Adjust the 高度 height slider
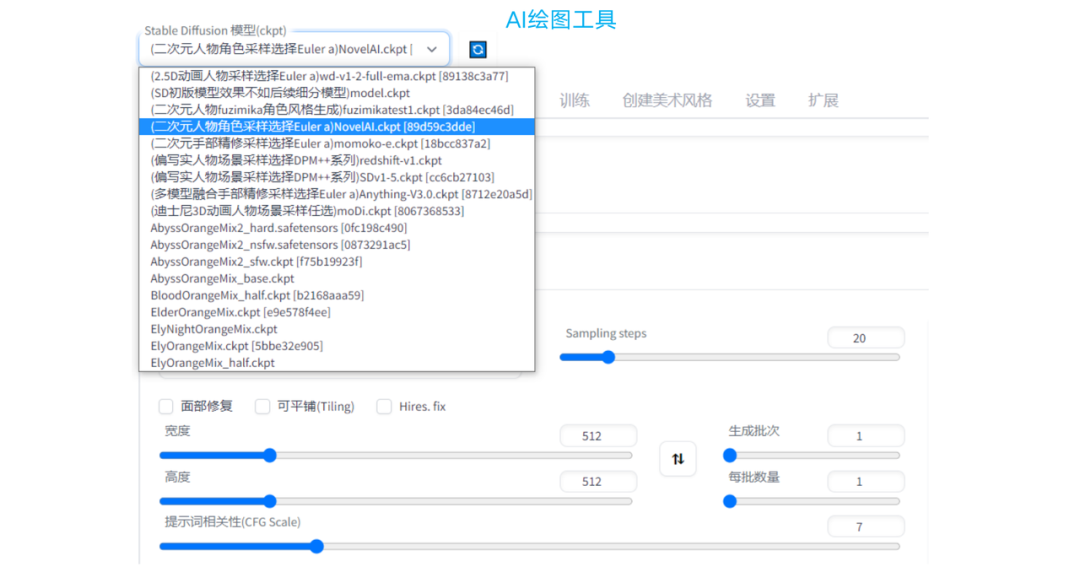This screenshot has width=1080, height=583. coord(396,501)
